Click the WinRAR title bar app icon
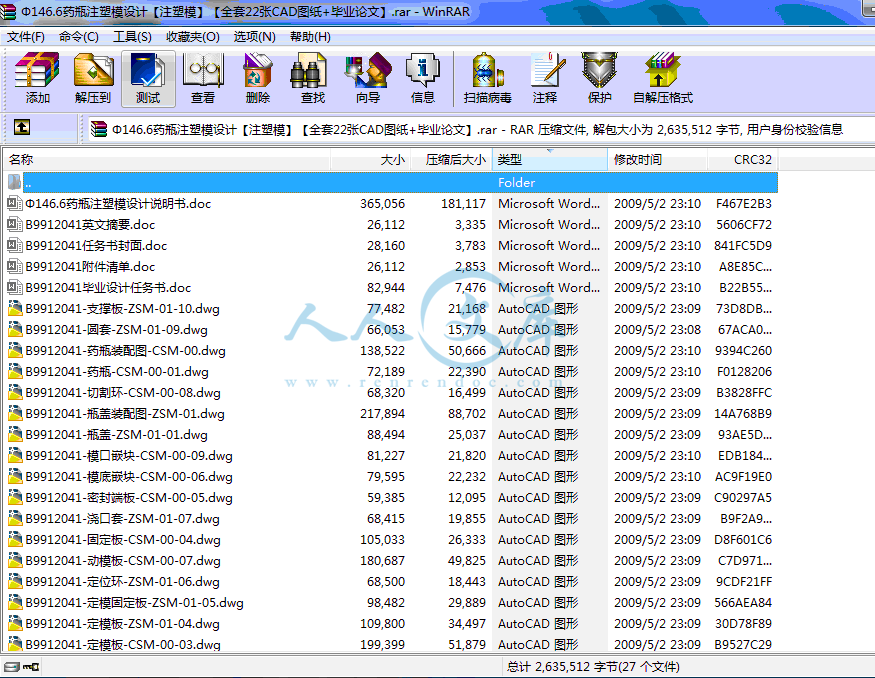The image size is (875, 678). (x=7, y=11)
